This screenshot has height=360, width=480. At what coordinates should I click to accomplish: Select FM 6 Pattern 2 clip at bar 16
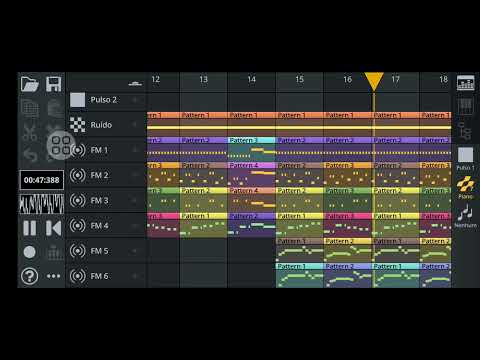[x=348, y=275]
